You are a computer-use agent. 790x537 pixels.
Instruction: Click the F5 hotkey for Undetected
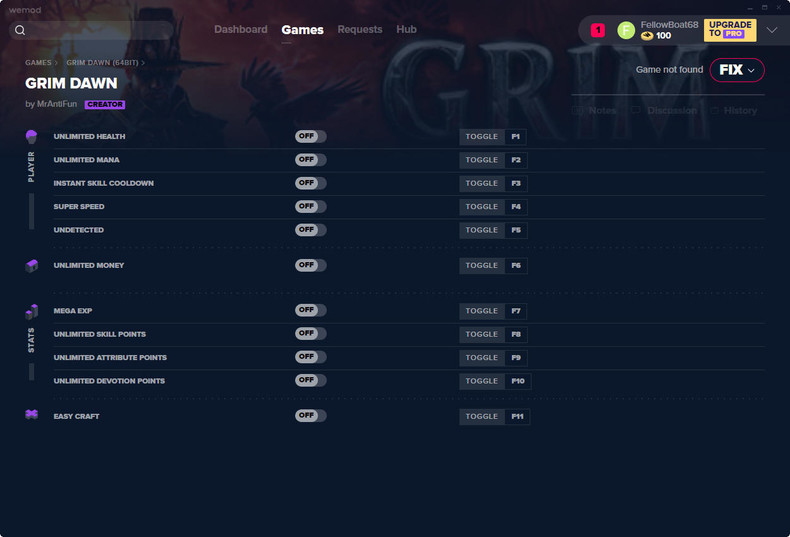515,230
